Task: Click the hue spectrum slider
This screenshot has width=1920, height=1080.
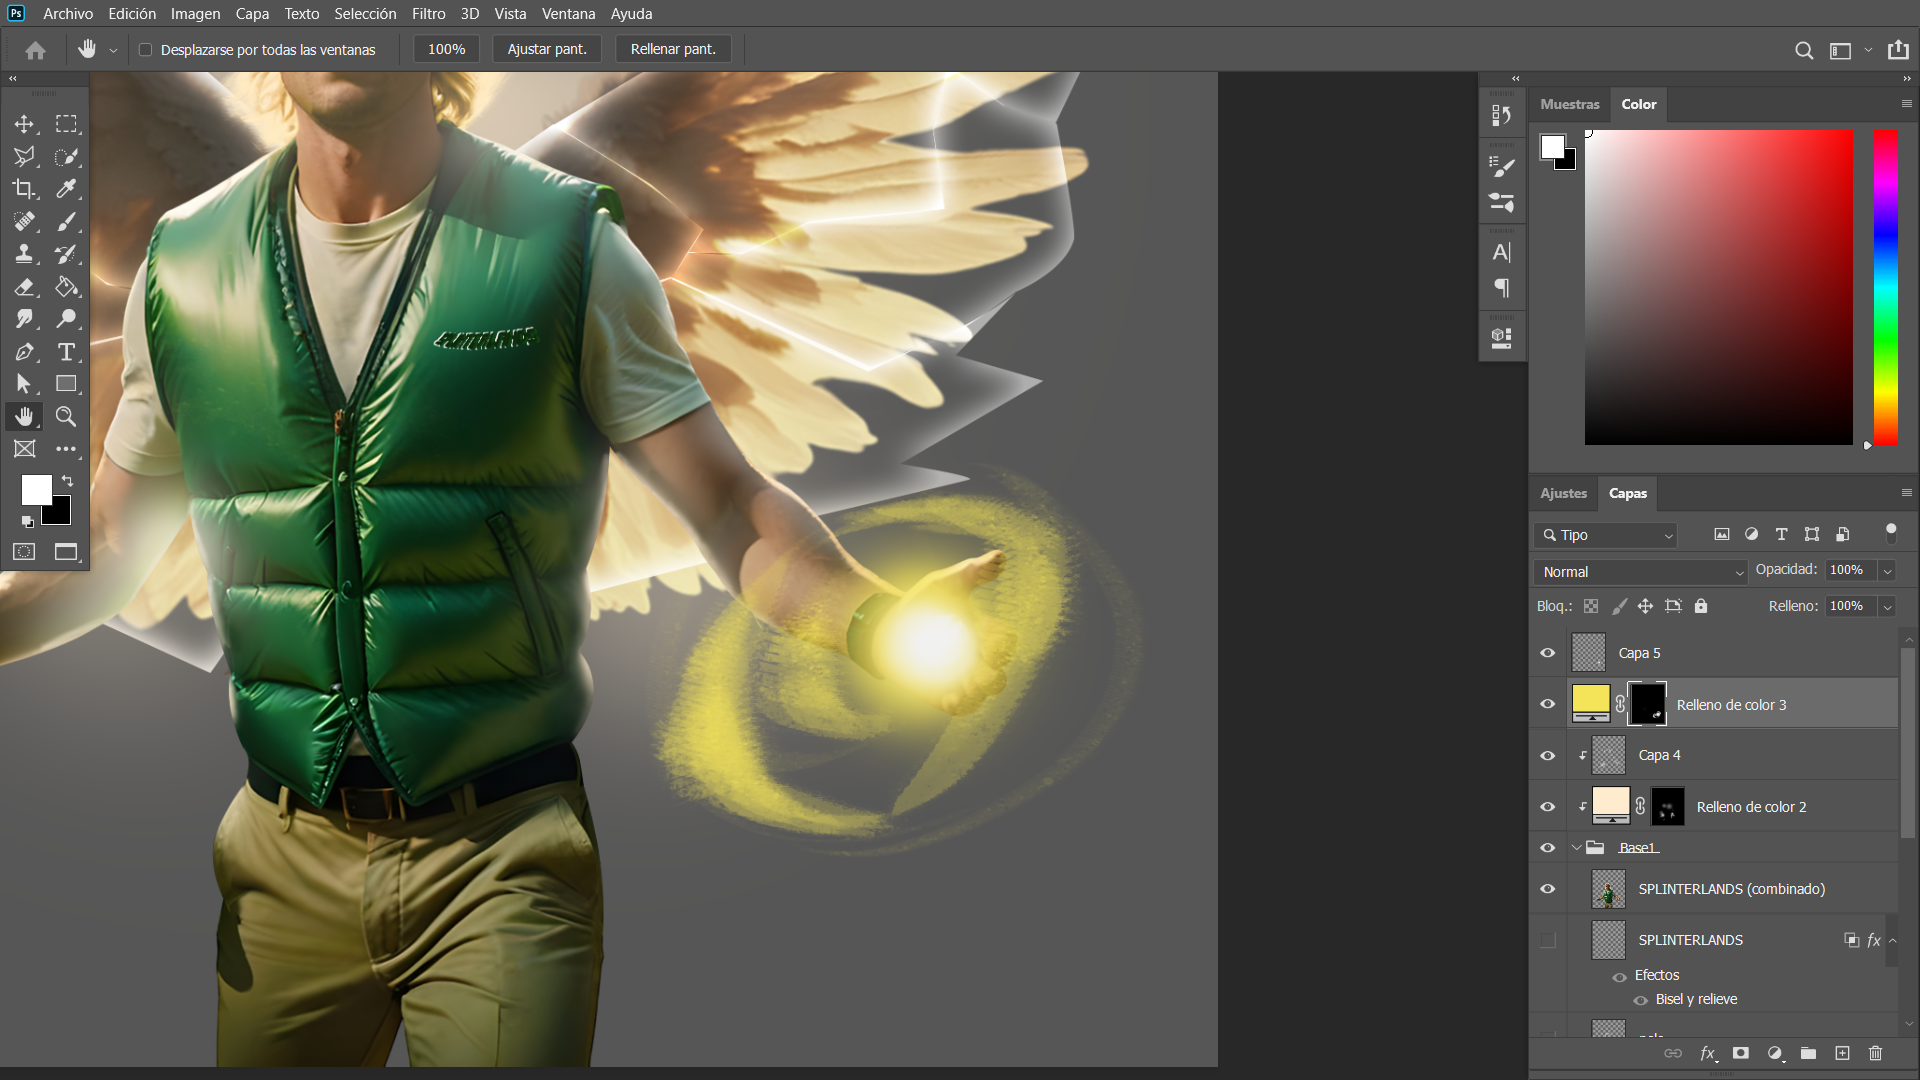Action: pyautogui.click(x=1885, y=287)
